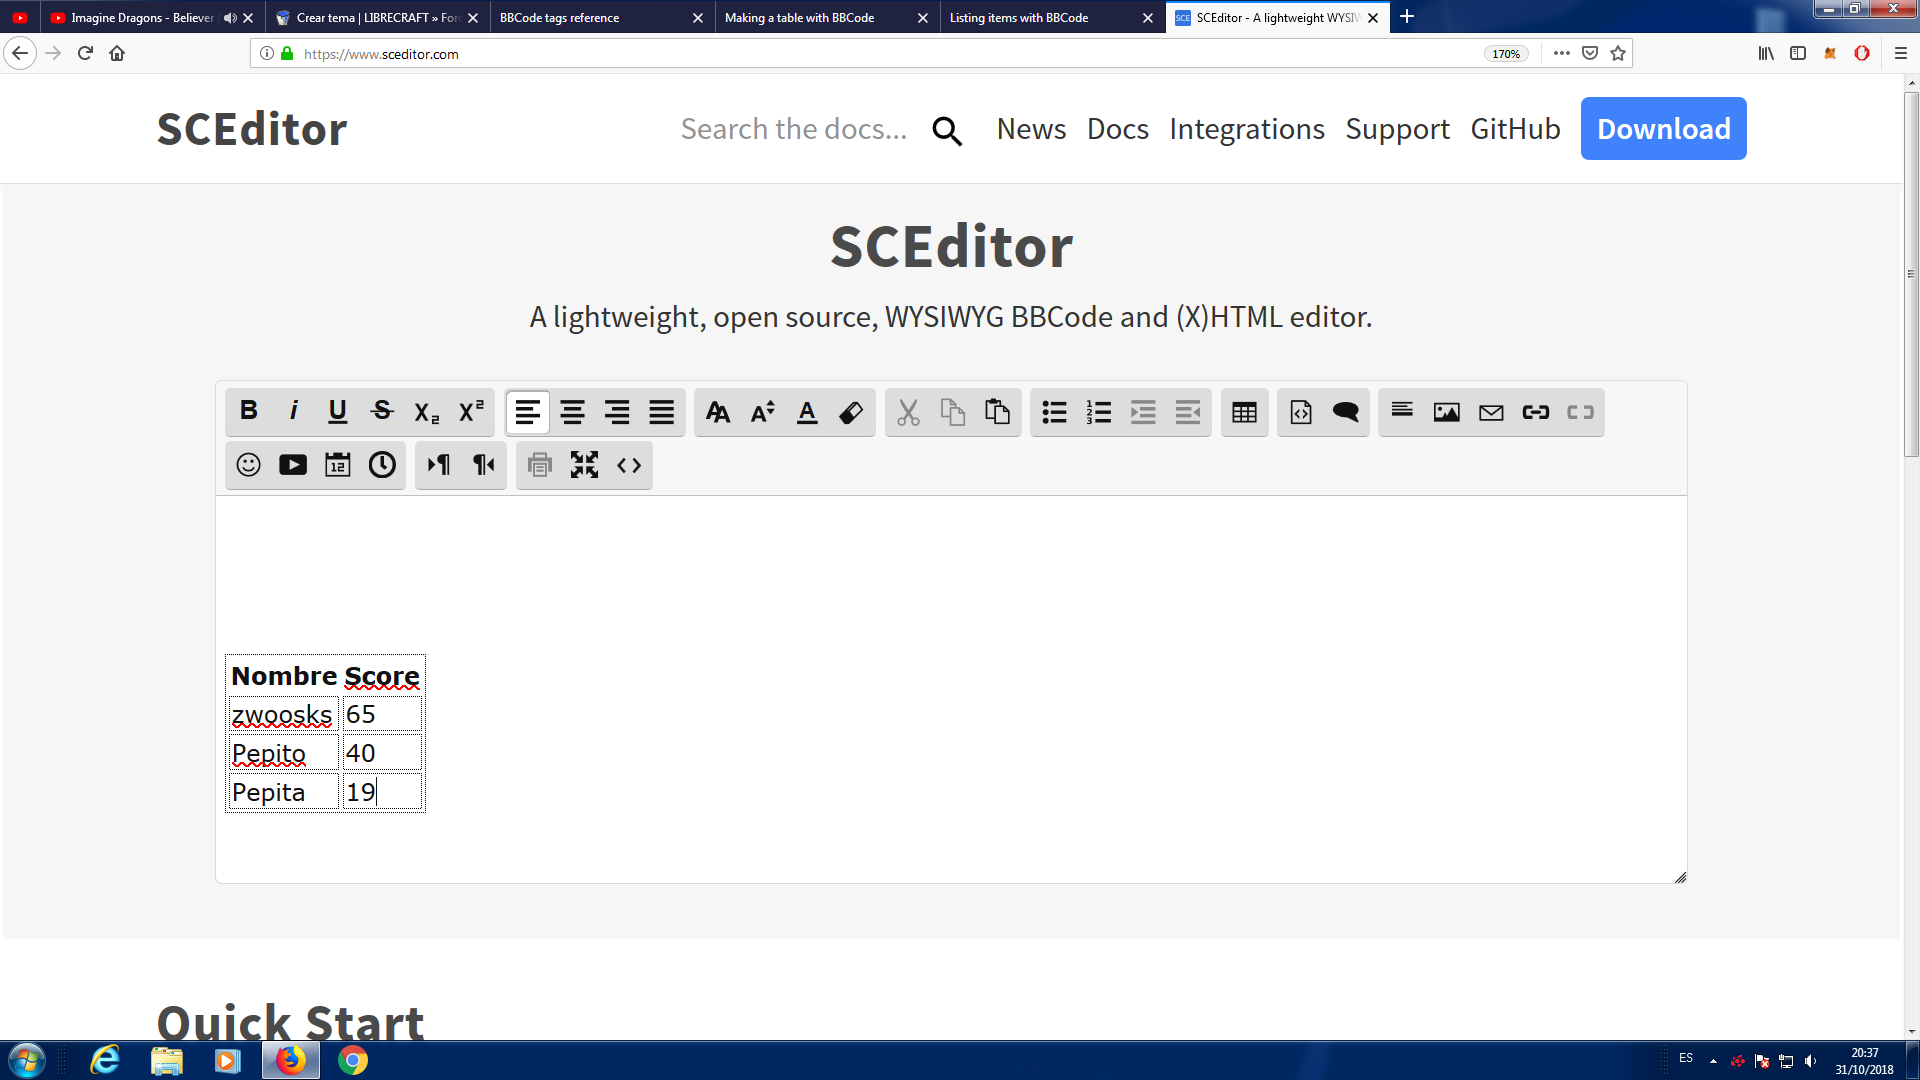Insert a YouTube video
The image size is (1920, 1080).
tap(293, 465)
